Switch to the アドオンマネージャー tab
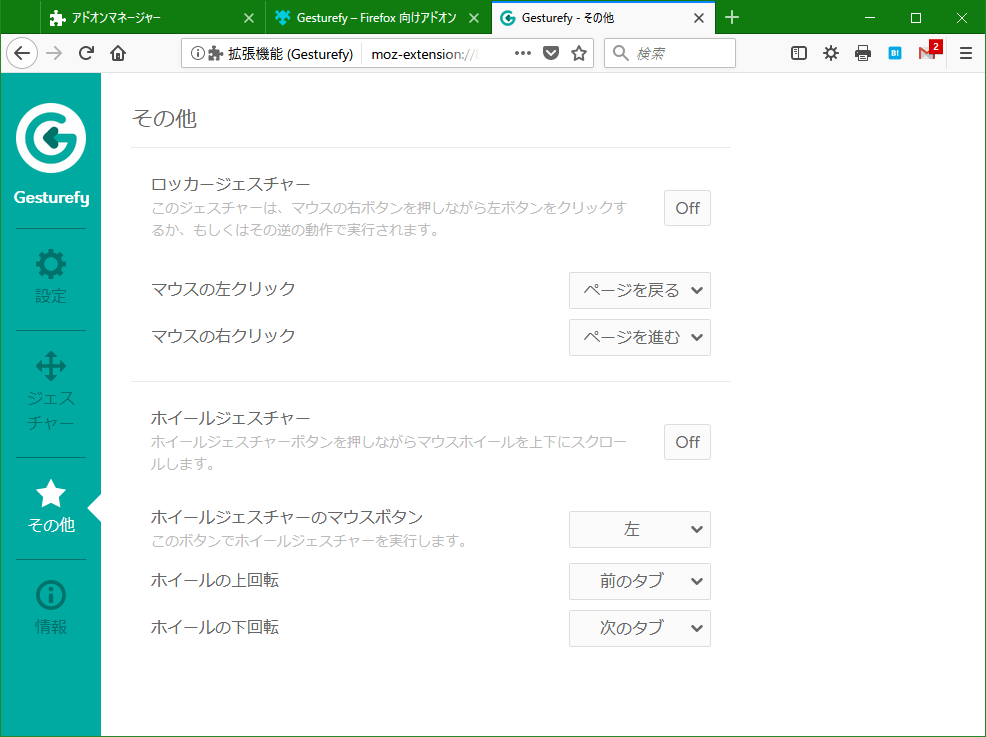 pyautogui.click(x=152, y=18)
